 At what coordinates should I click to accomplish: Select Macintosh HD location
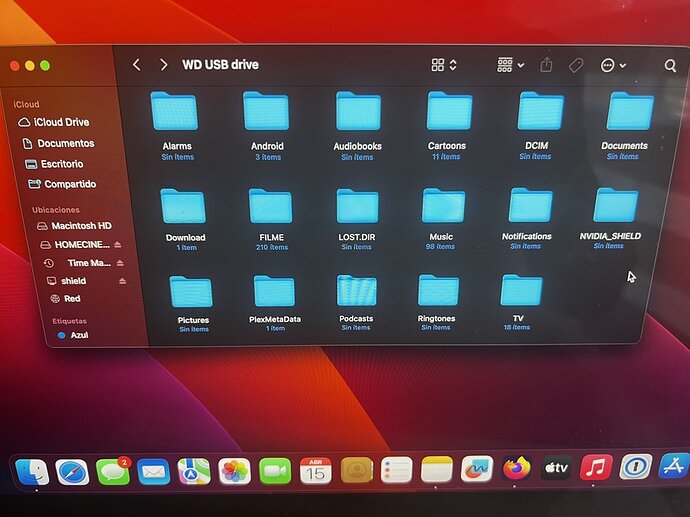point(74,226)
